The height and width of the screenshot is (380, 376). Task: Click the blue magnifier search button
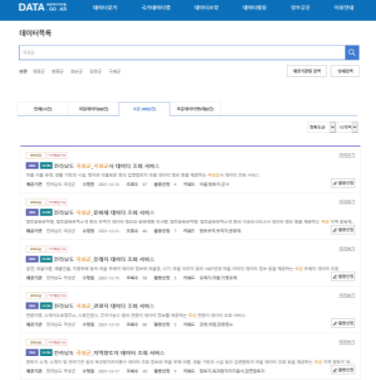pos(352,52)
